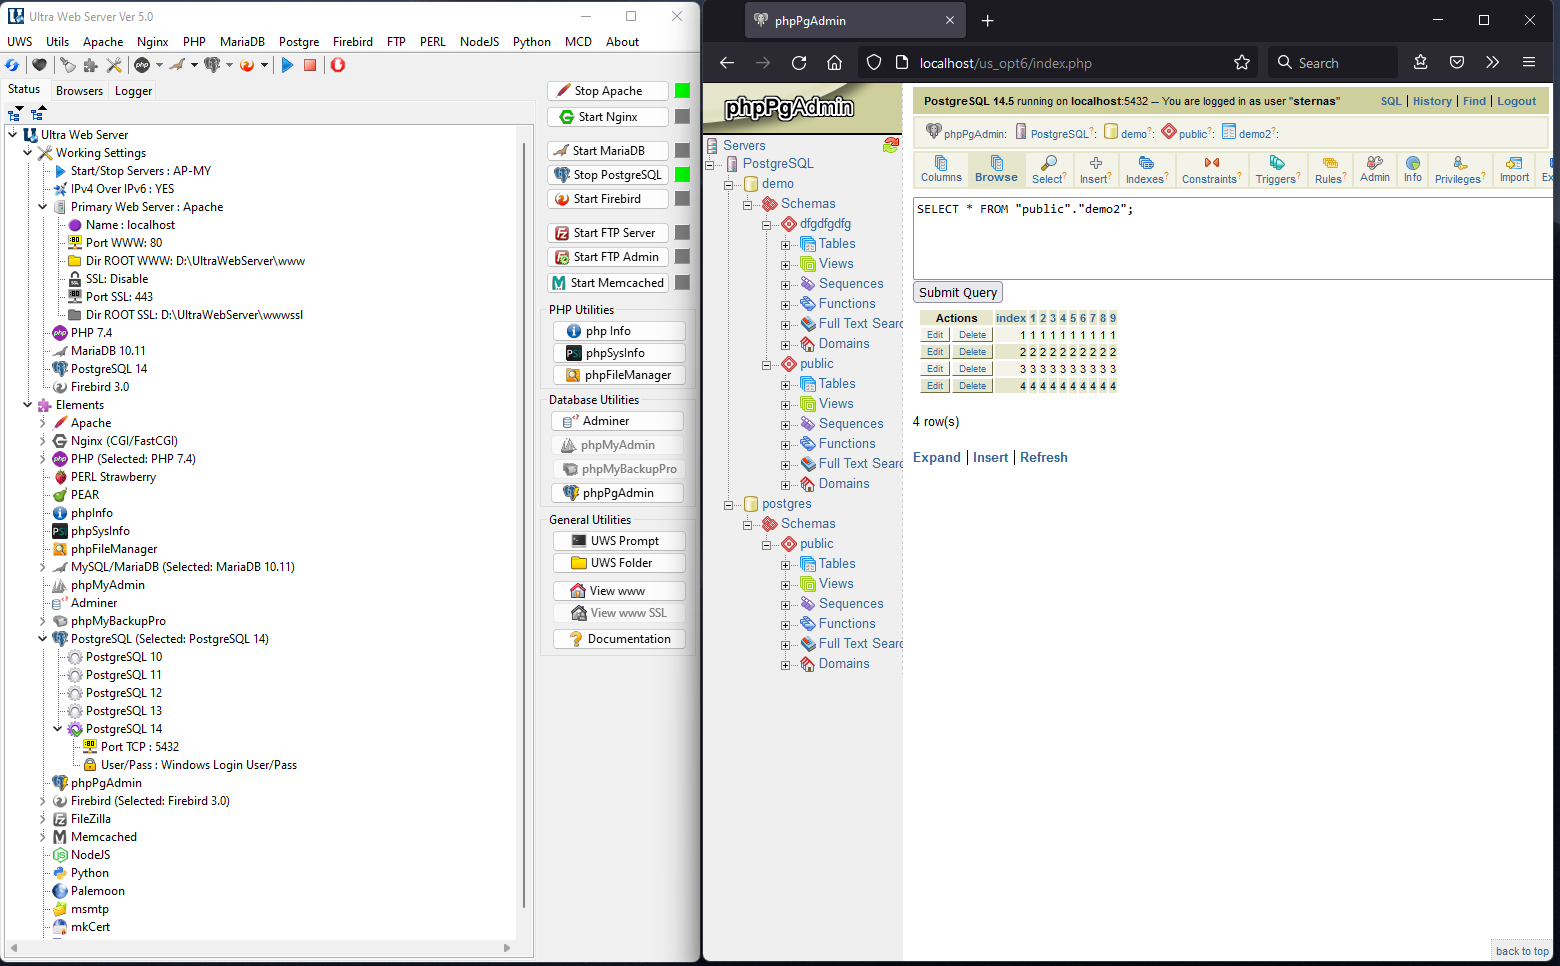Click the MariaDB seal toolbar icon
Screen dimensions: 1560x966
(x=177, y=65)
